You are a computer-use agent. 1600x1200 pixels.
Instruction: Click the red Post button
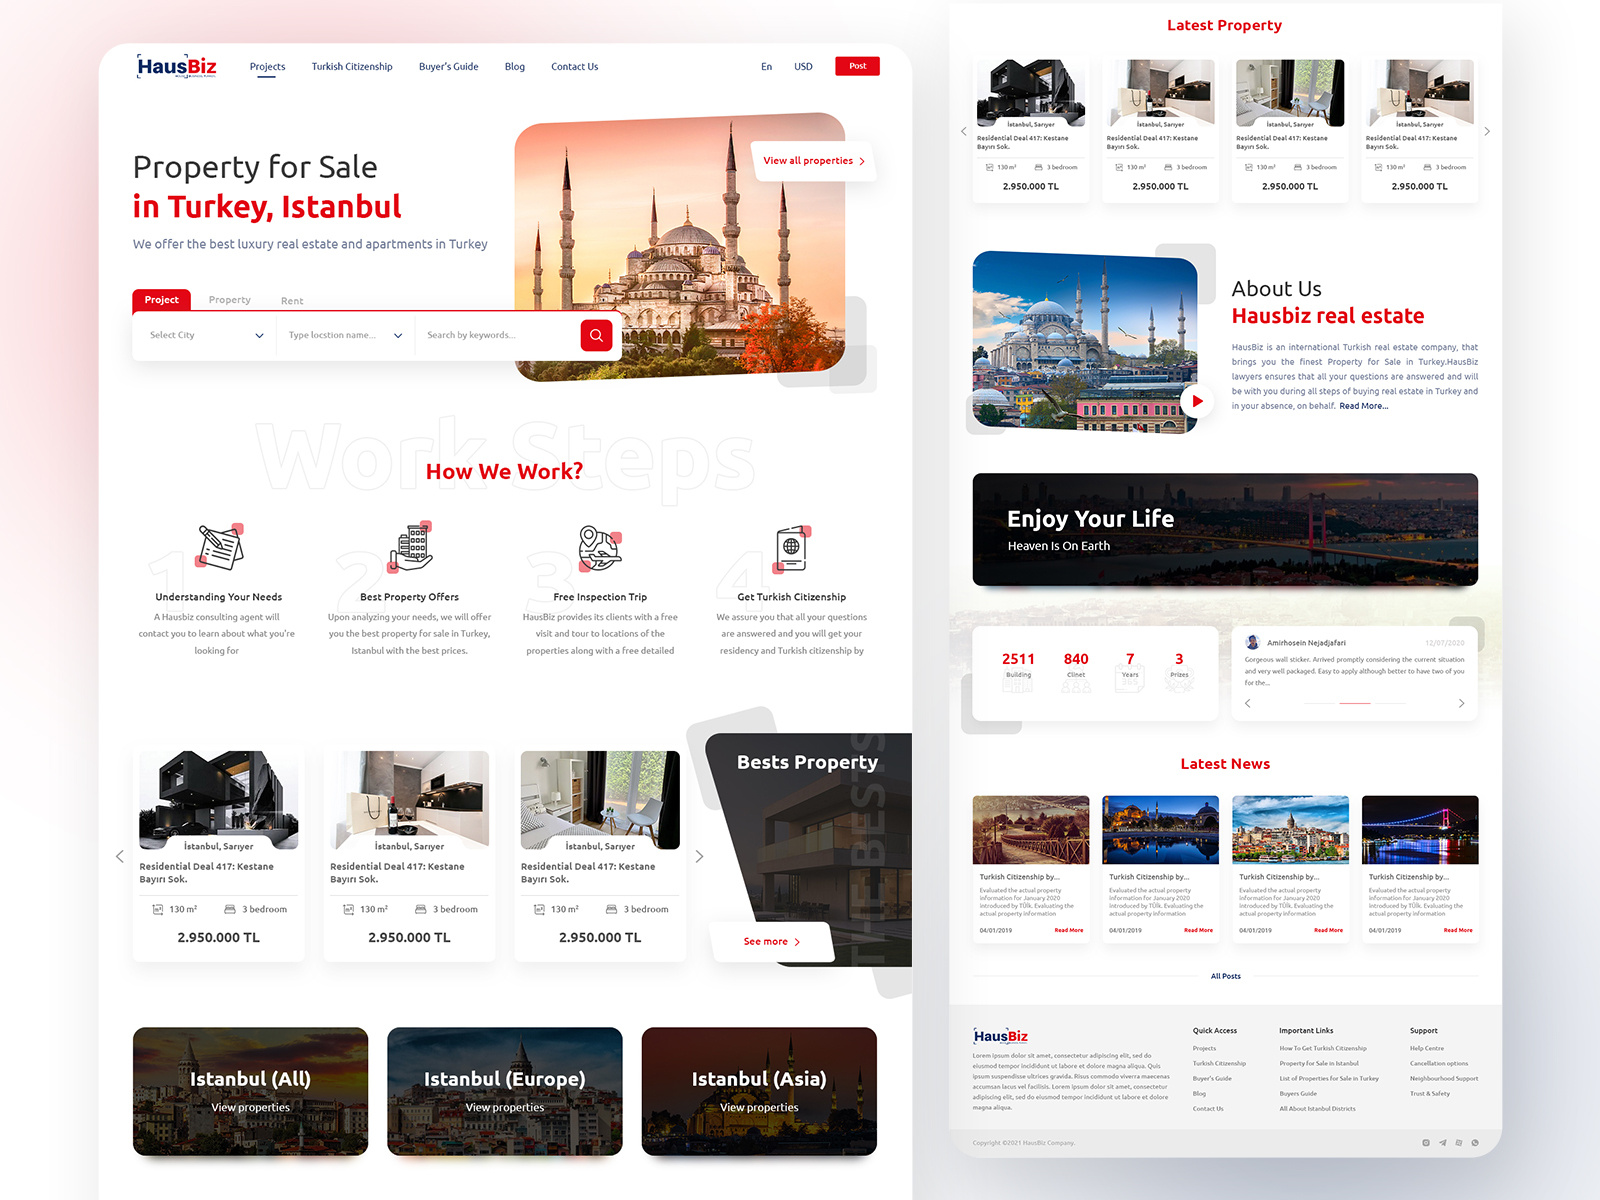pos(858,66)
